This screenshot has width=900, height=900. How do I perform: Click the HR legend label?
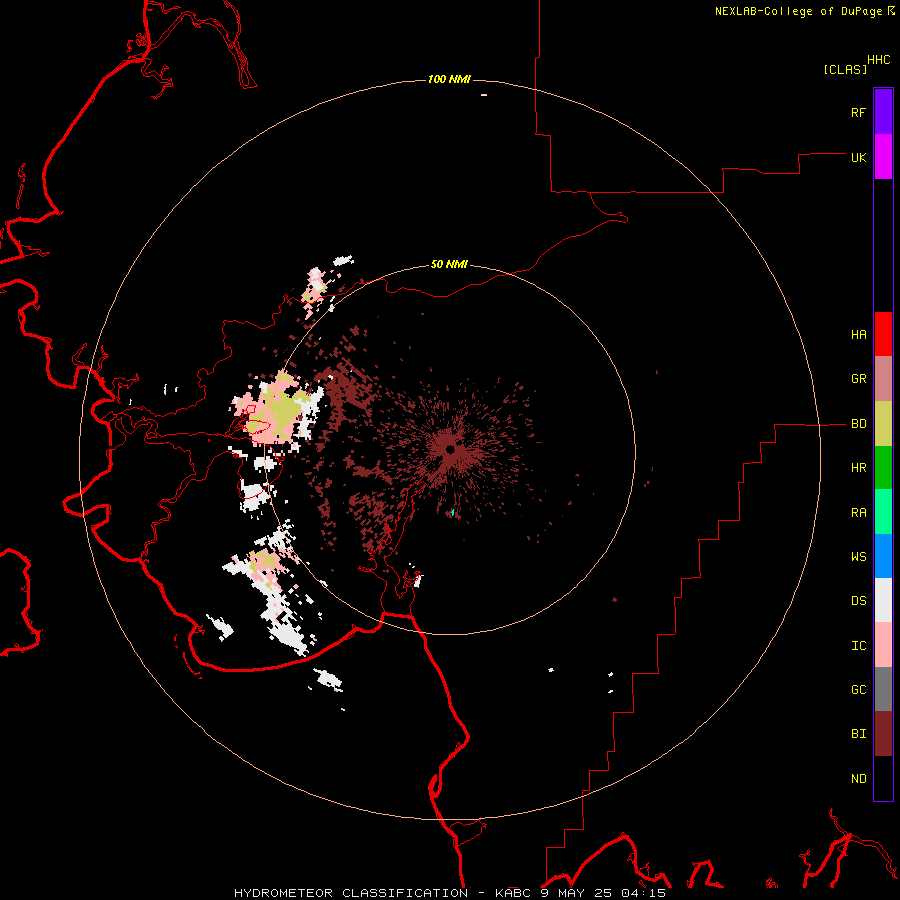[858, 468]
